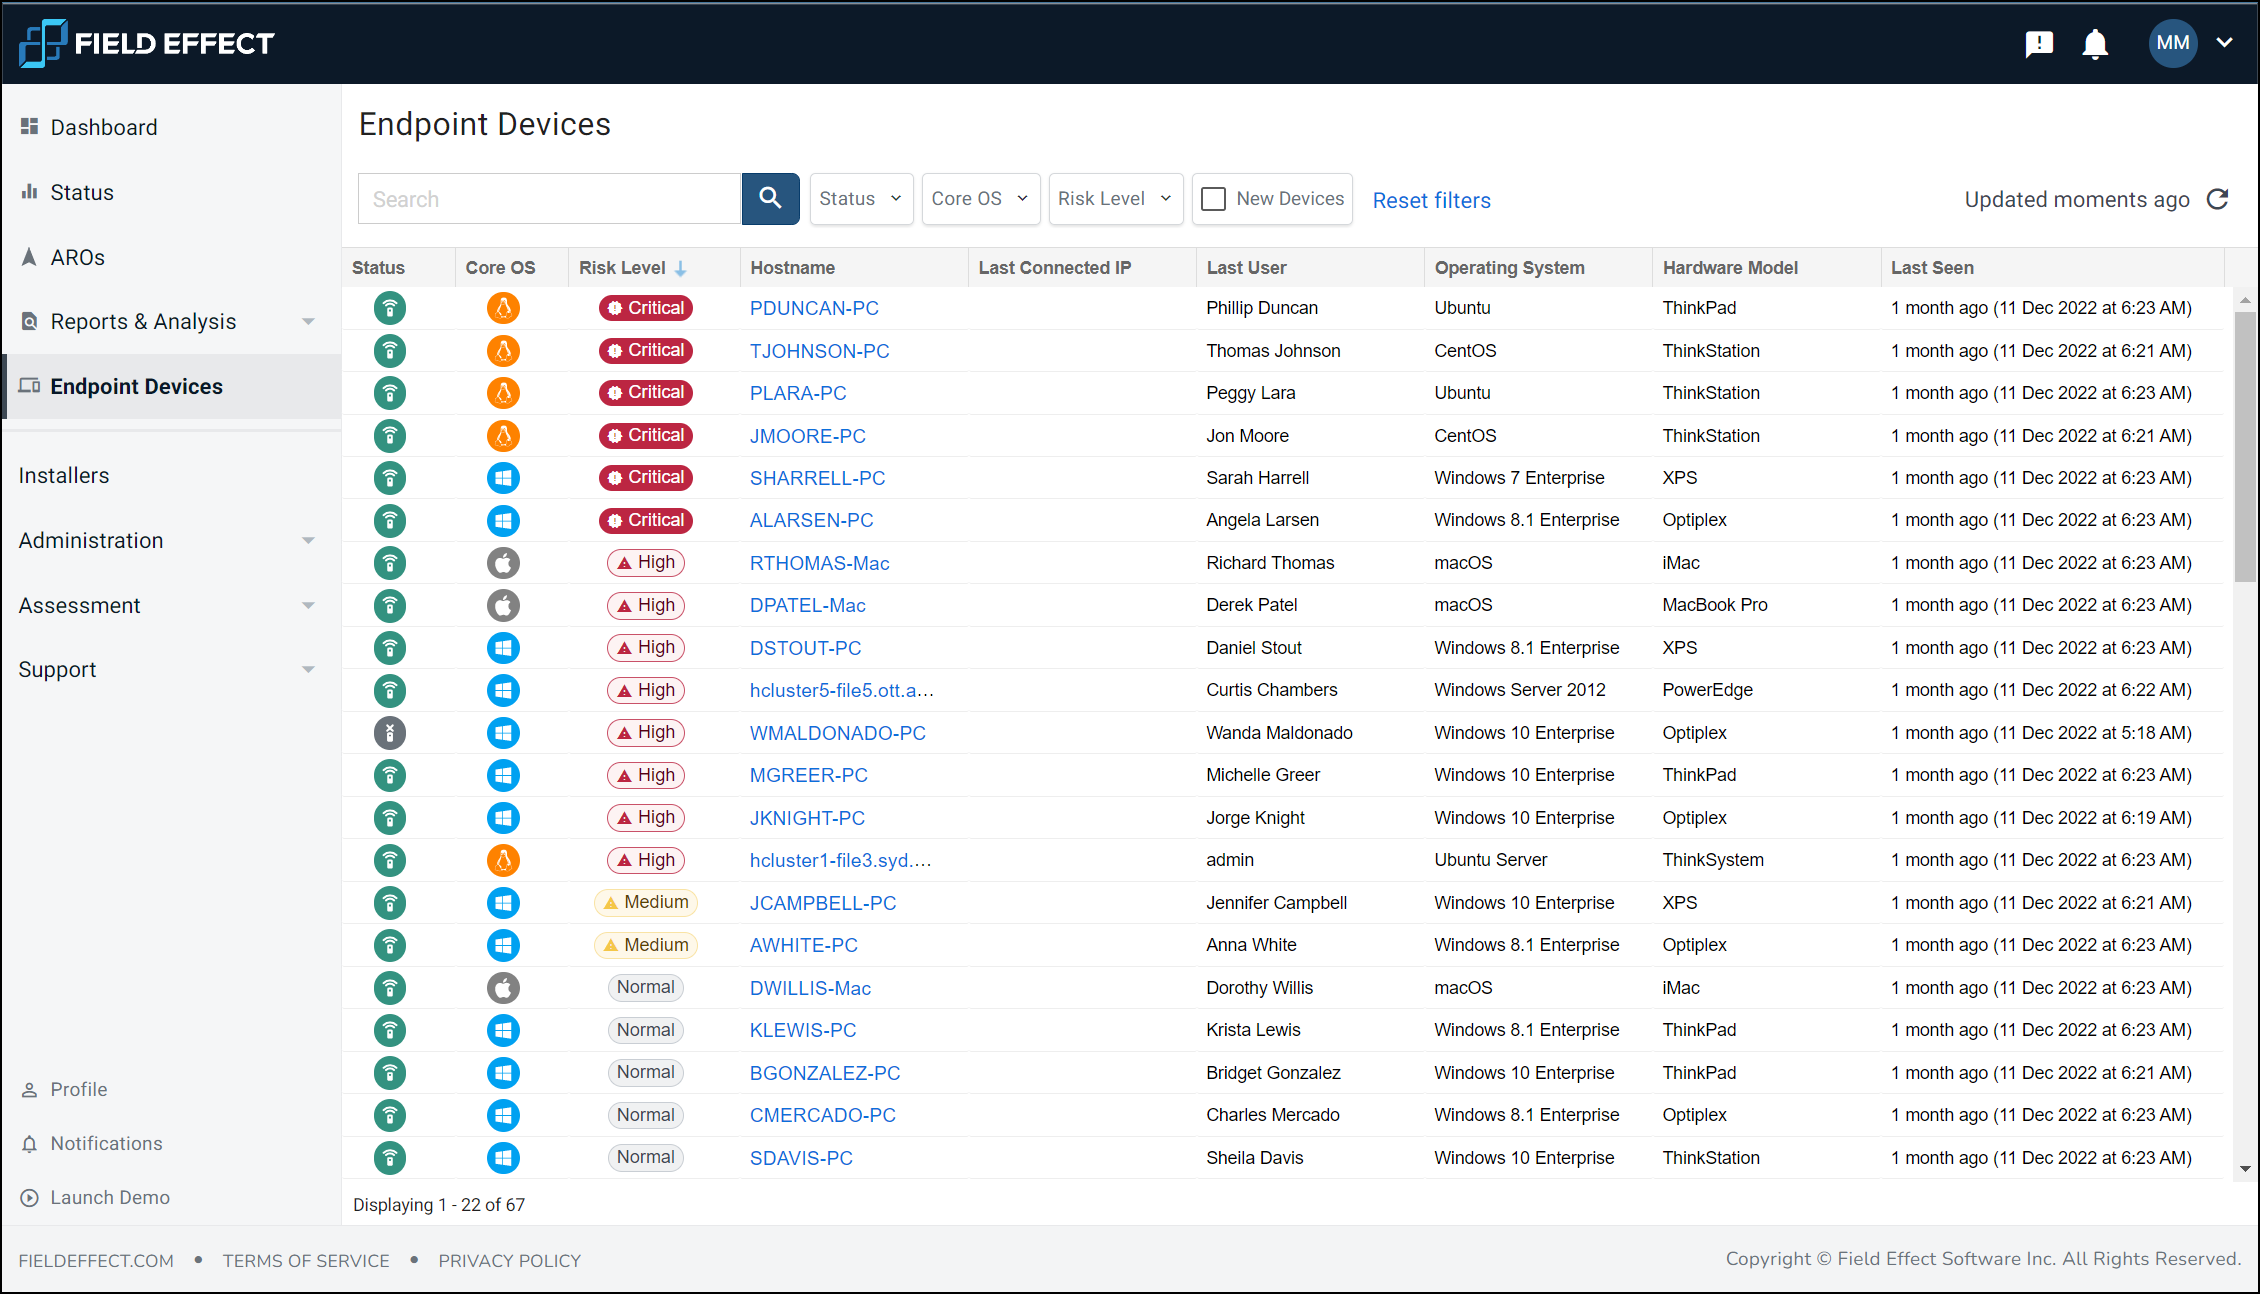2260x1294 pixels.
Task: Click the Linux OS icon for PDUNCAN-PC
Action: coord(503,308)
